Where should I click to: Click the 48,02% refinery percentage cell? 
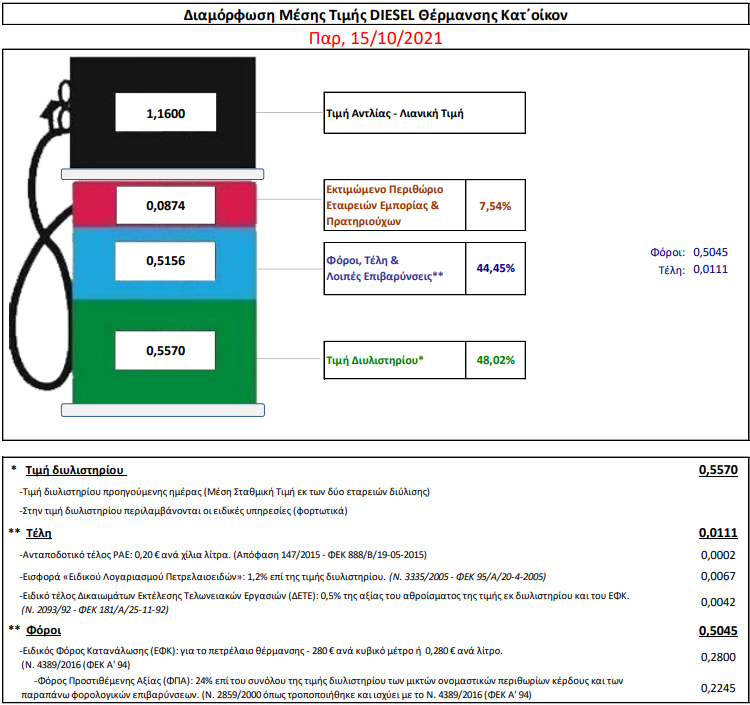(495, 360)
